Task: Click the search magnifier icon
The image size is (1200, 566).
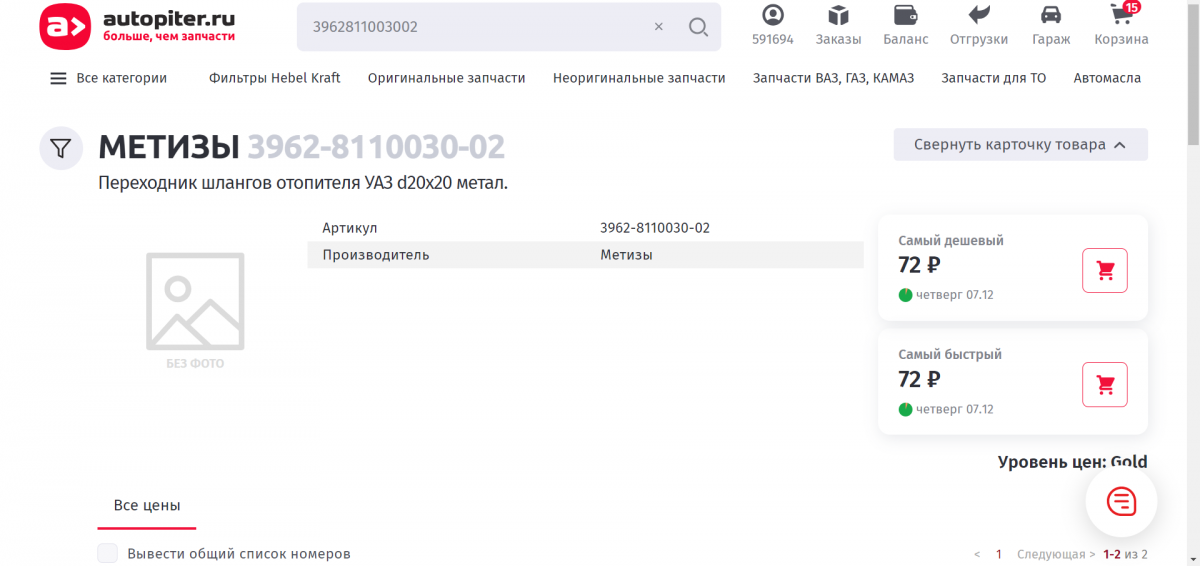Action: (698, 27)
